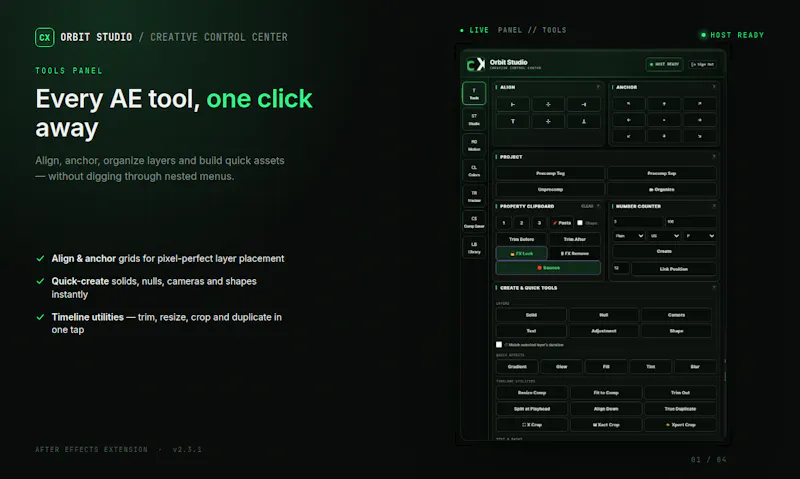The image size is (800, 479).
Task: Create a Camera layer
Action: (x=677, y=315)
